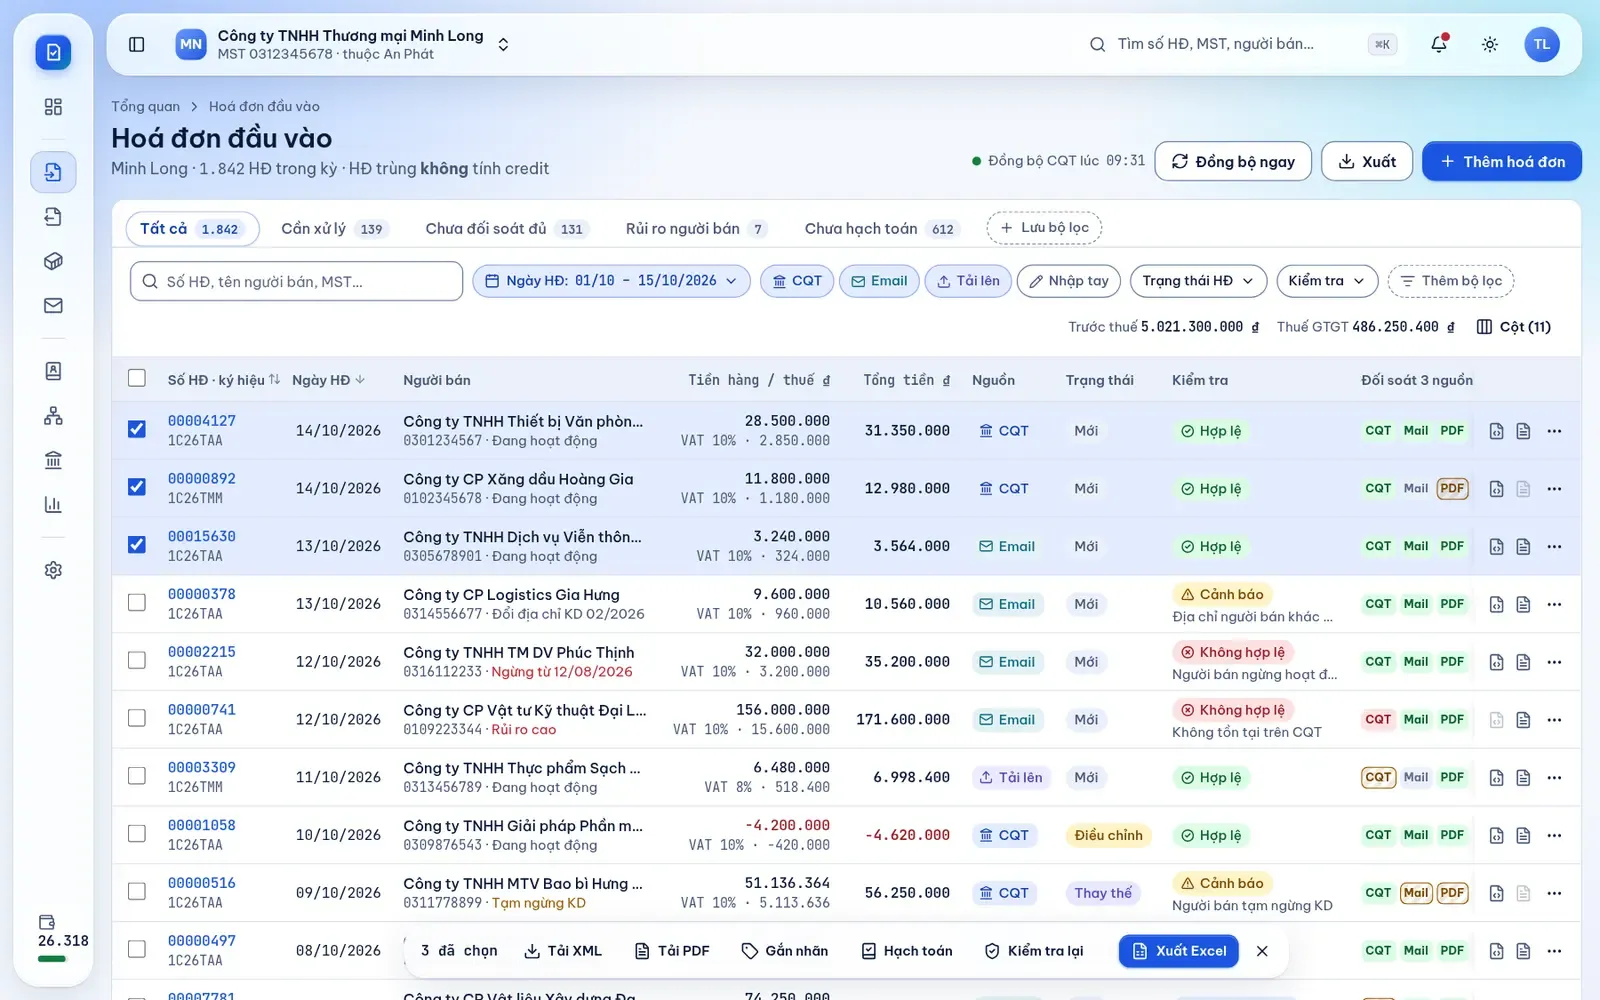Open the organization tree icon in sidebar
Viewport: 1600px width, 1000px height.
(x=53, y=416)
